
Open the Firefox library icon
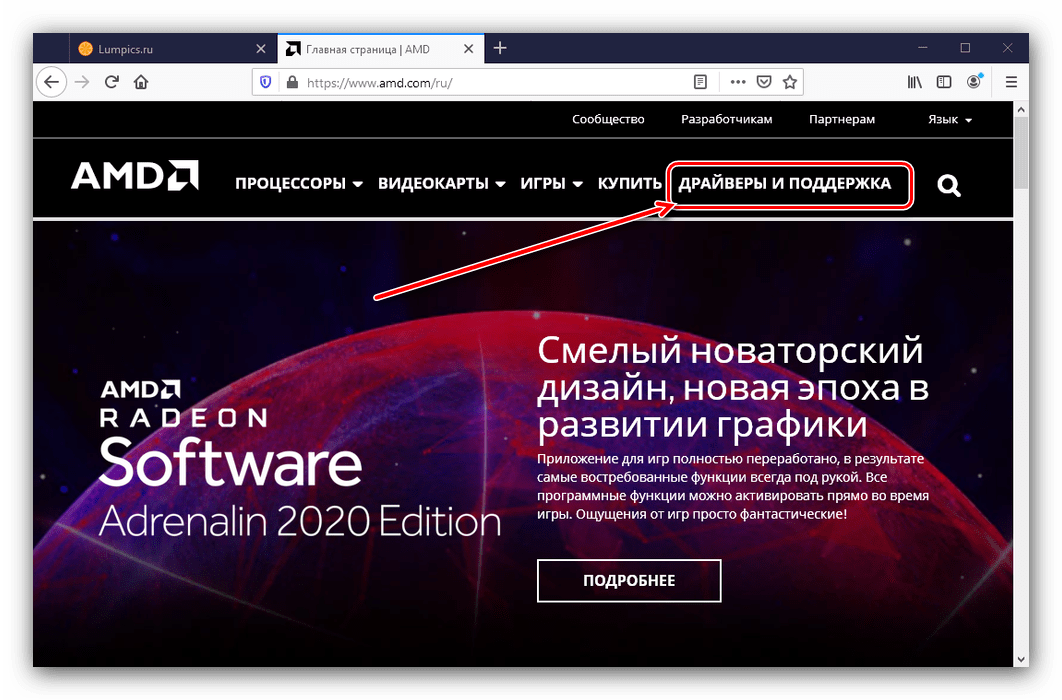[x=915, y=82]
